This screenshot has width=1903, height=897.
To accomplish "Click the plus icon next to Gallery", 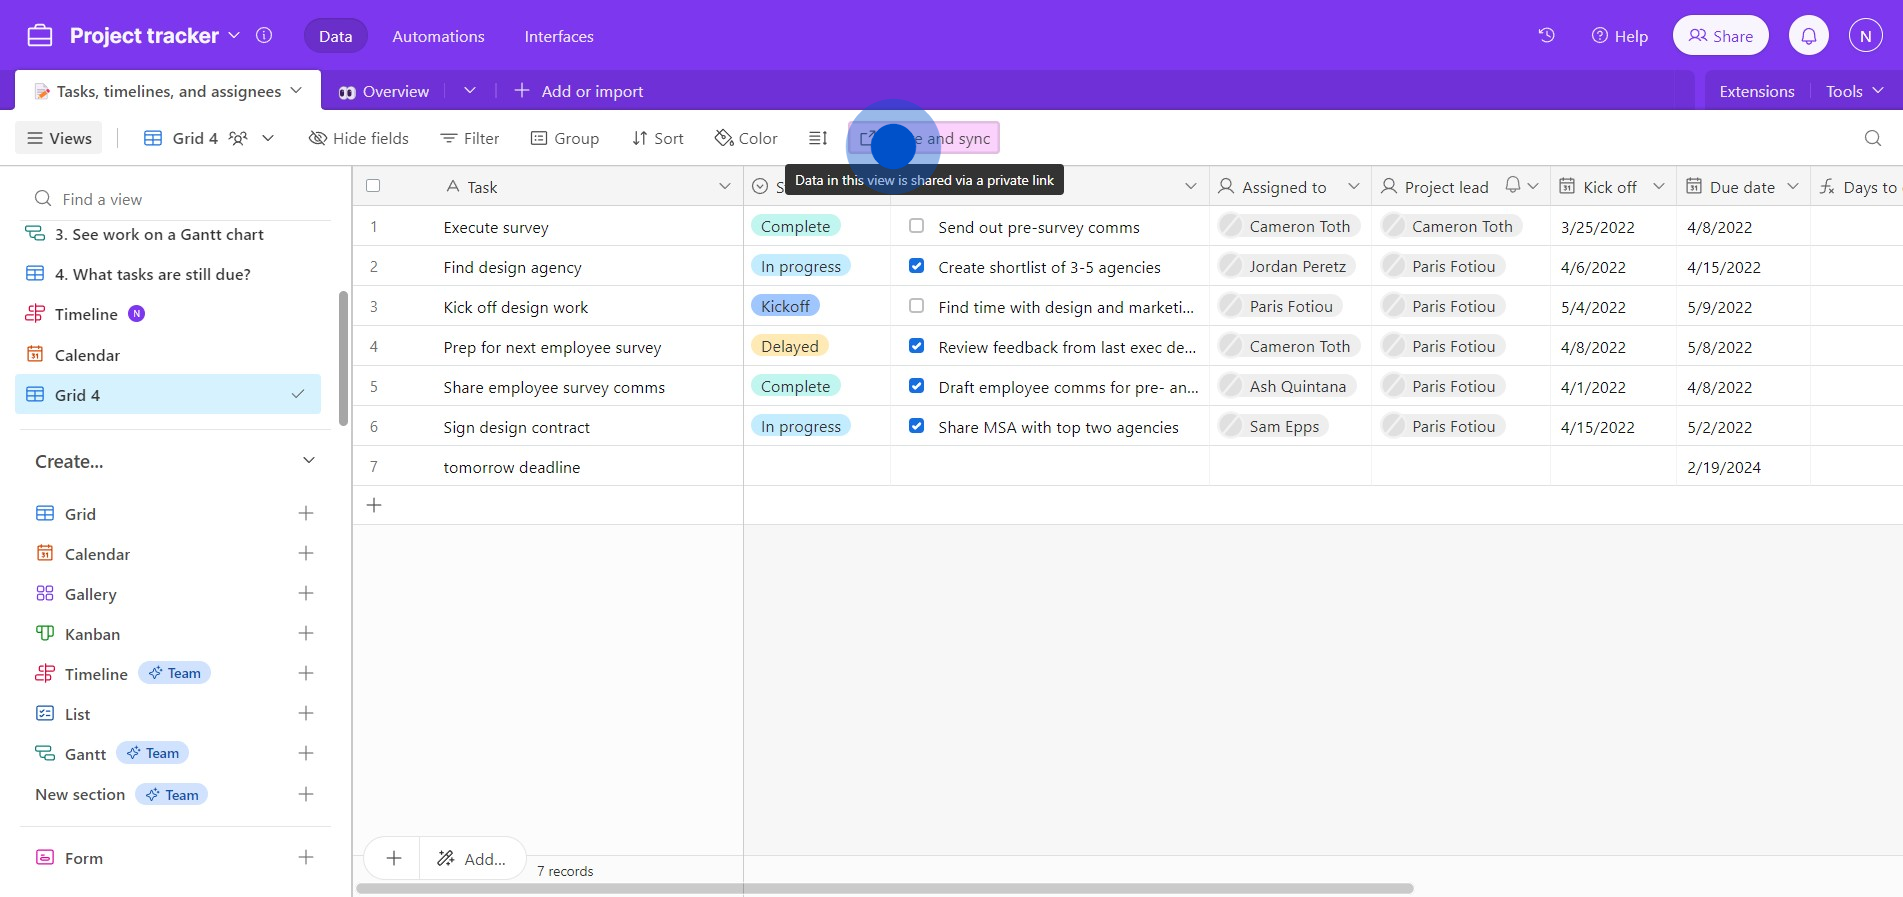I will pyautogui.click(x=306, y=593).
